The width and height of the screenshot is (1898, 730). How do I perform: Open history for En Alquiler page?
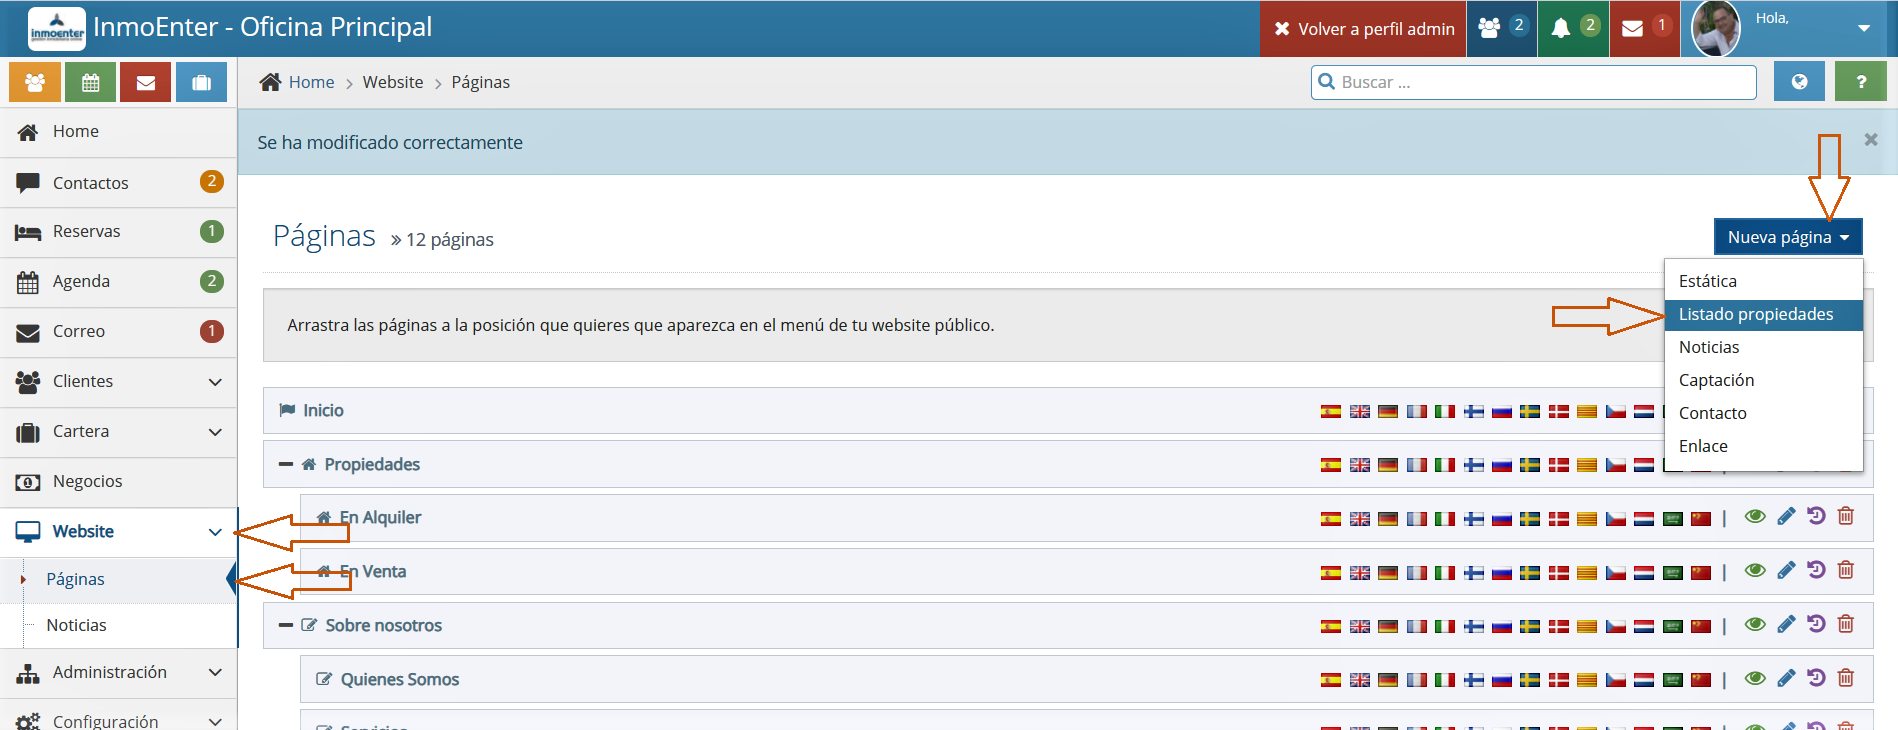[x=1816, y=516]
